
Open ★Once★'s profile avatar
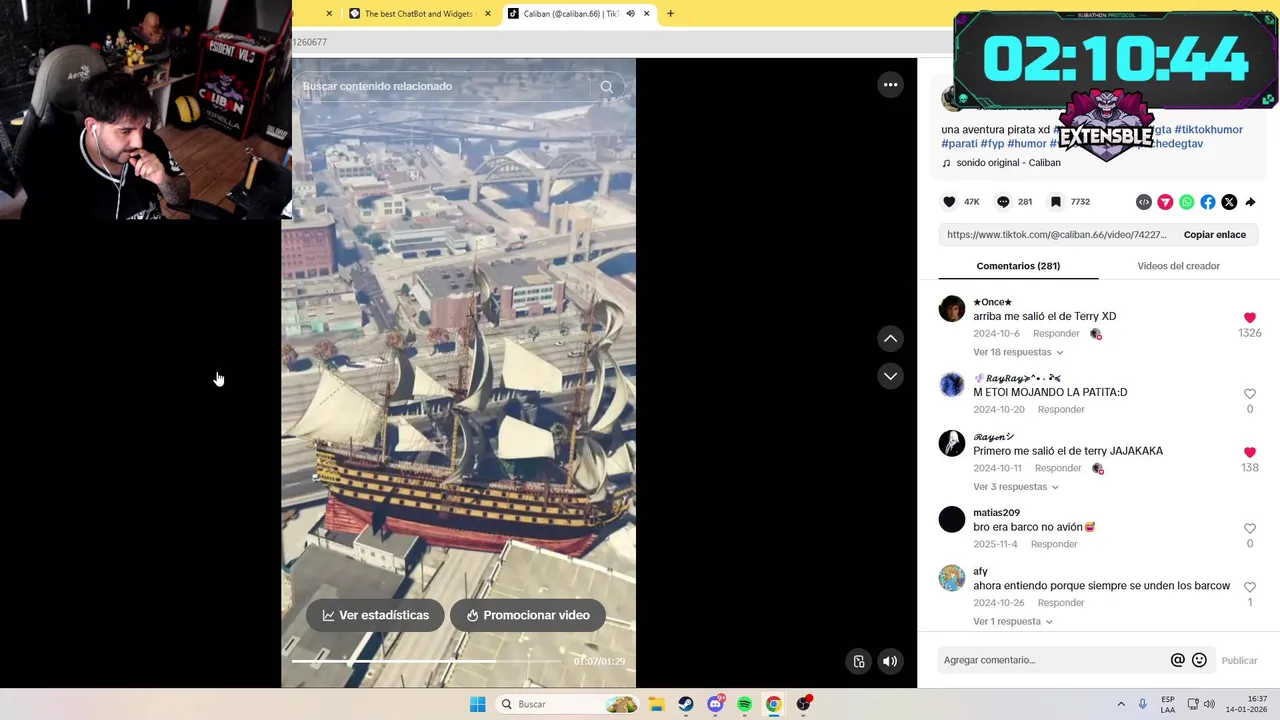pyautogui.click(x=952, y=308)
